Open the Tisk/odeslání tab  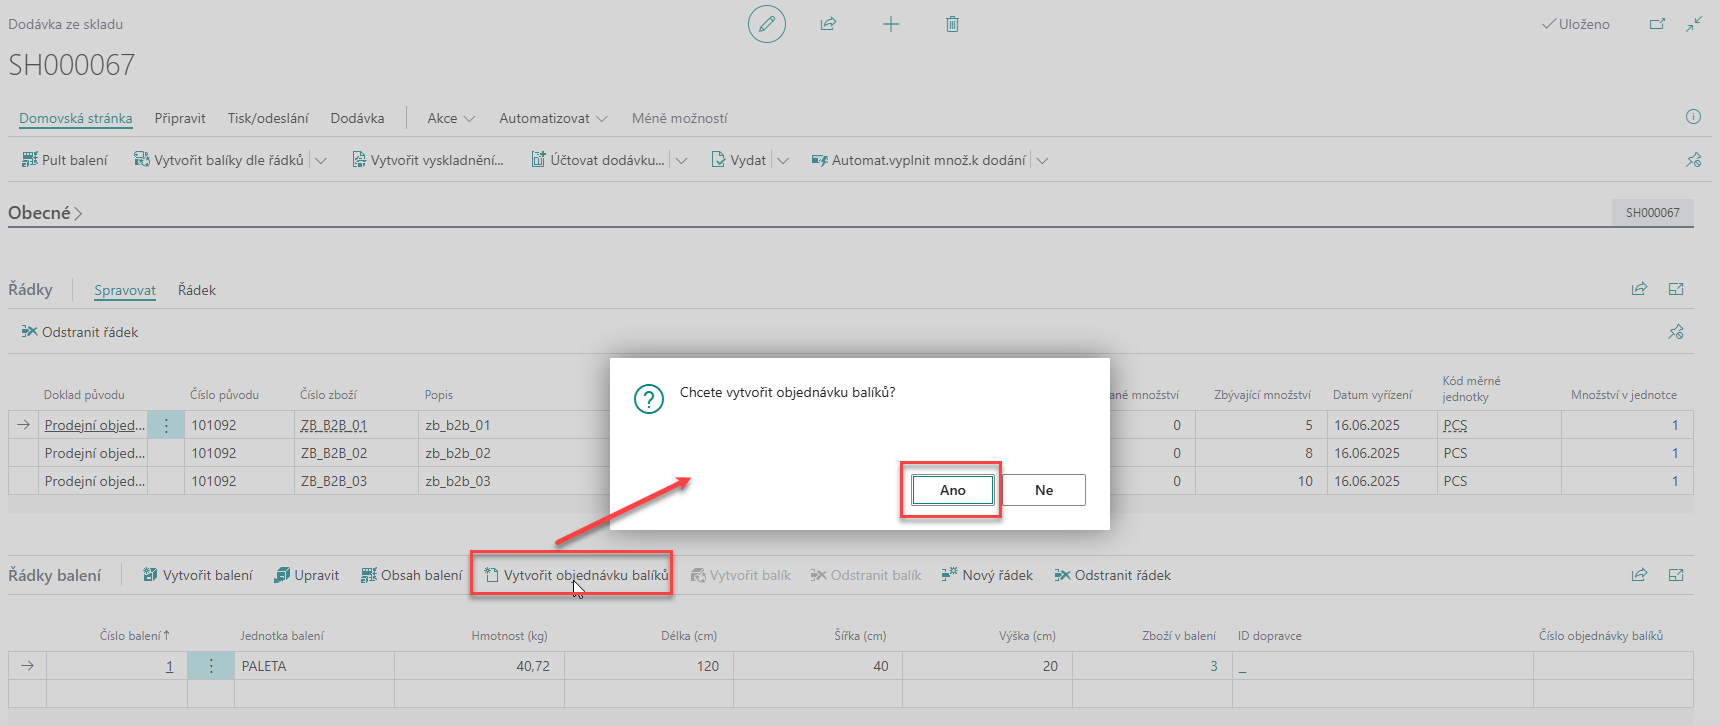(268, 118)
